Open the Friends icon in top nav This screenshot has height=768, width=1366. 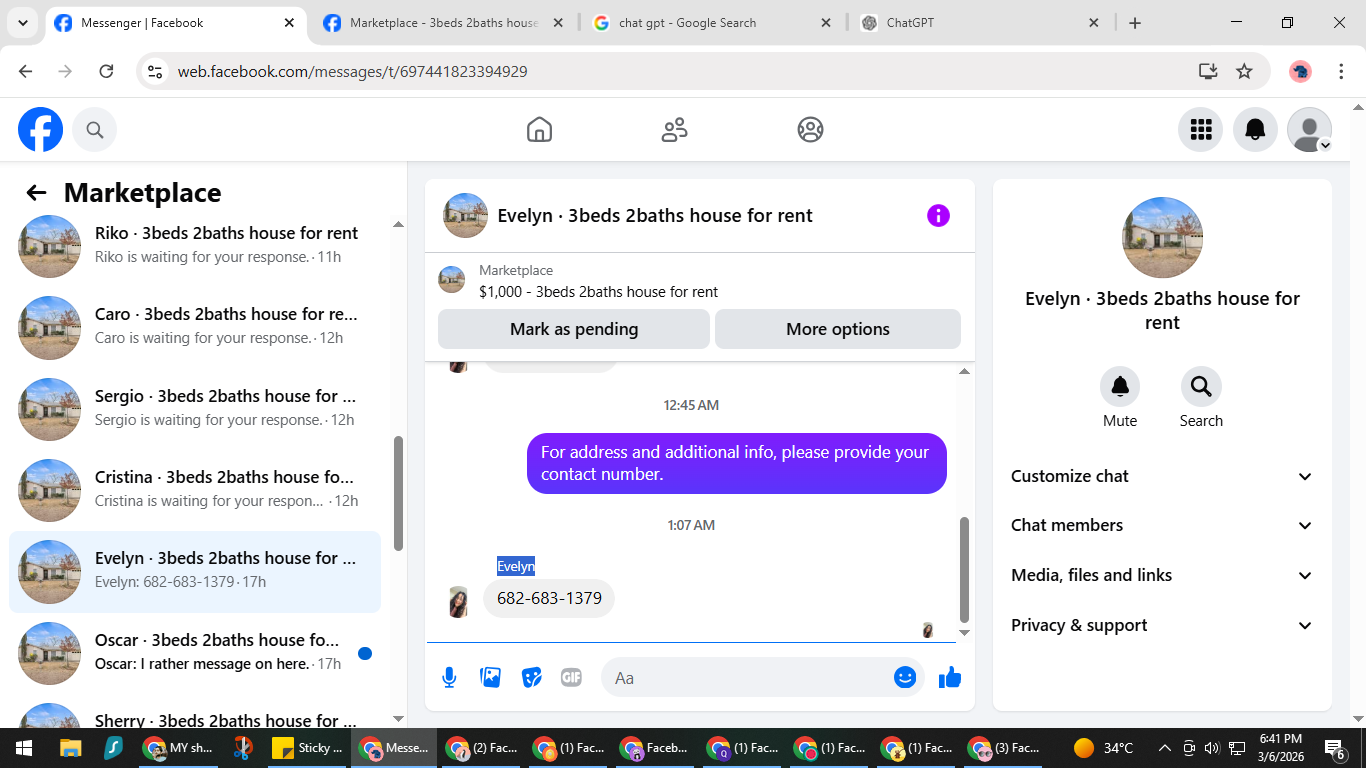point(675,130)
